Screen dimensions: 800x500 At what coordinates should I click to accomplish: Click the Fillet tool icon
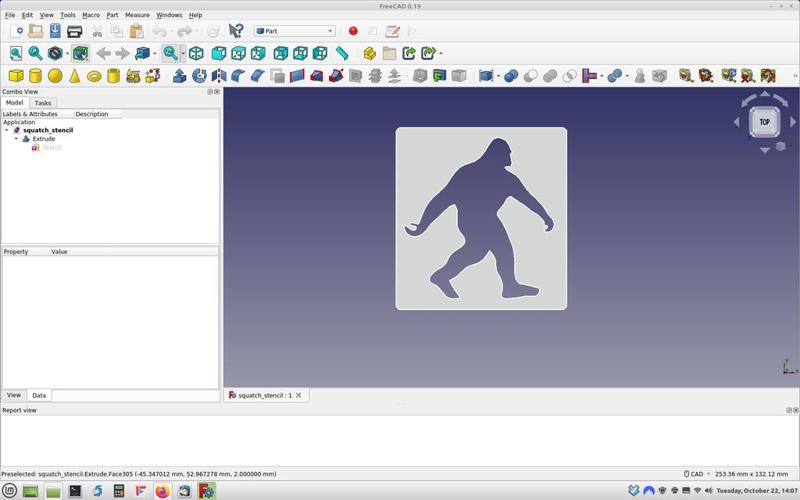coord(238,76)
